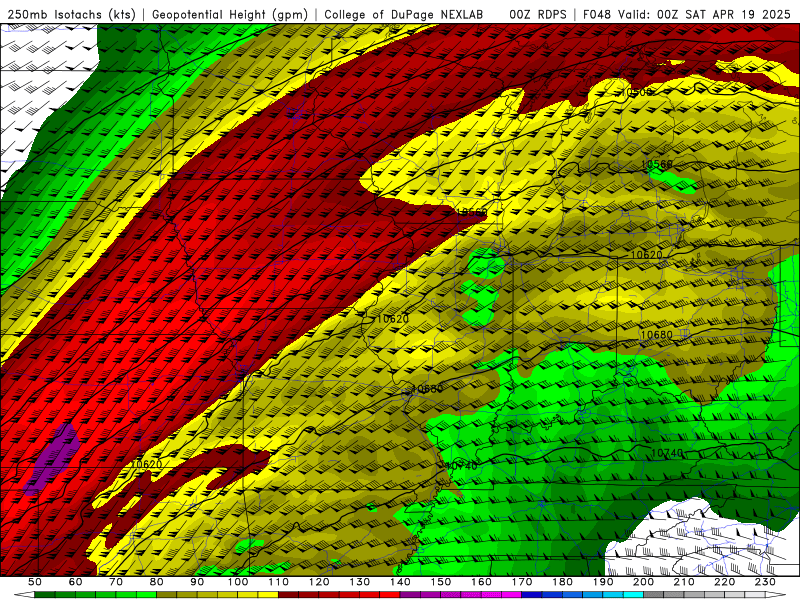Click the 'F048' forecast hour text
800x600 pixels.
pos(596,15)
